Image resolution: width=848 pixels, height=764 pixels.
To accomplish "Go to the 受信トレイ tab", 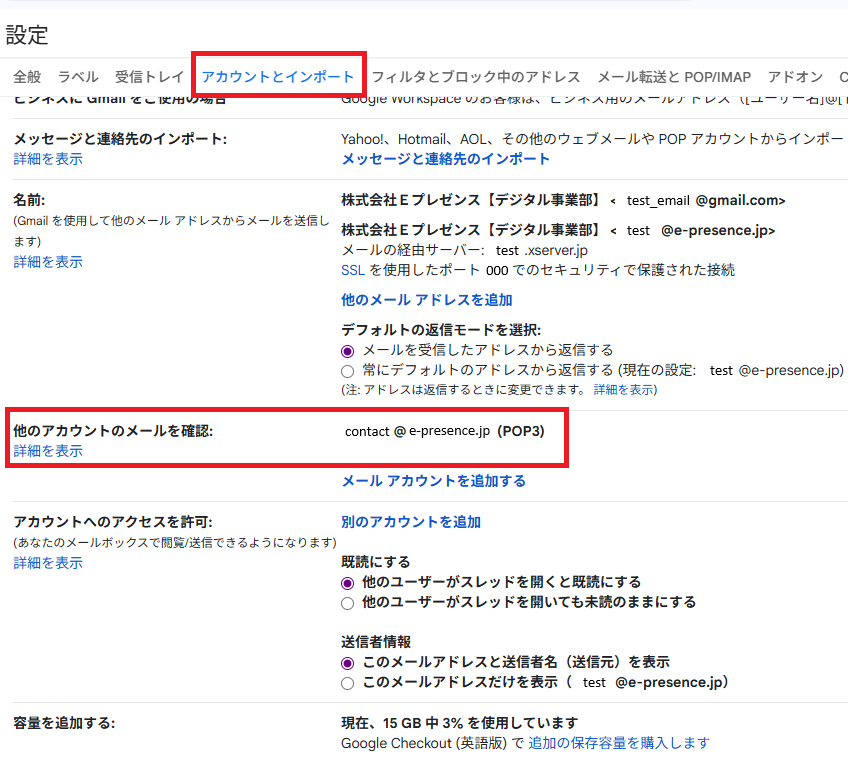I will coord(149,77).
